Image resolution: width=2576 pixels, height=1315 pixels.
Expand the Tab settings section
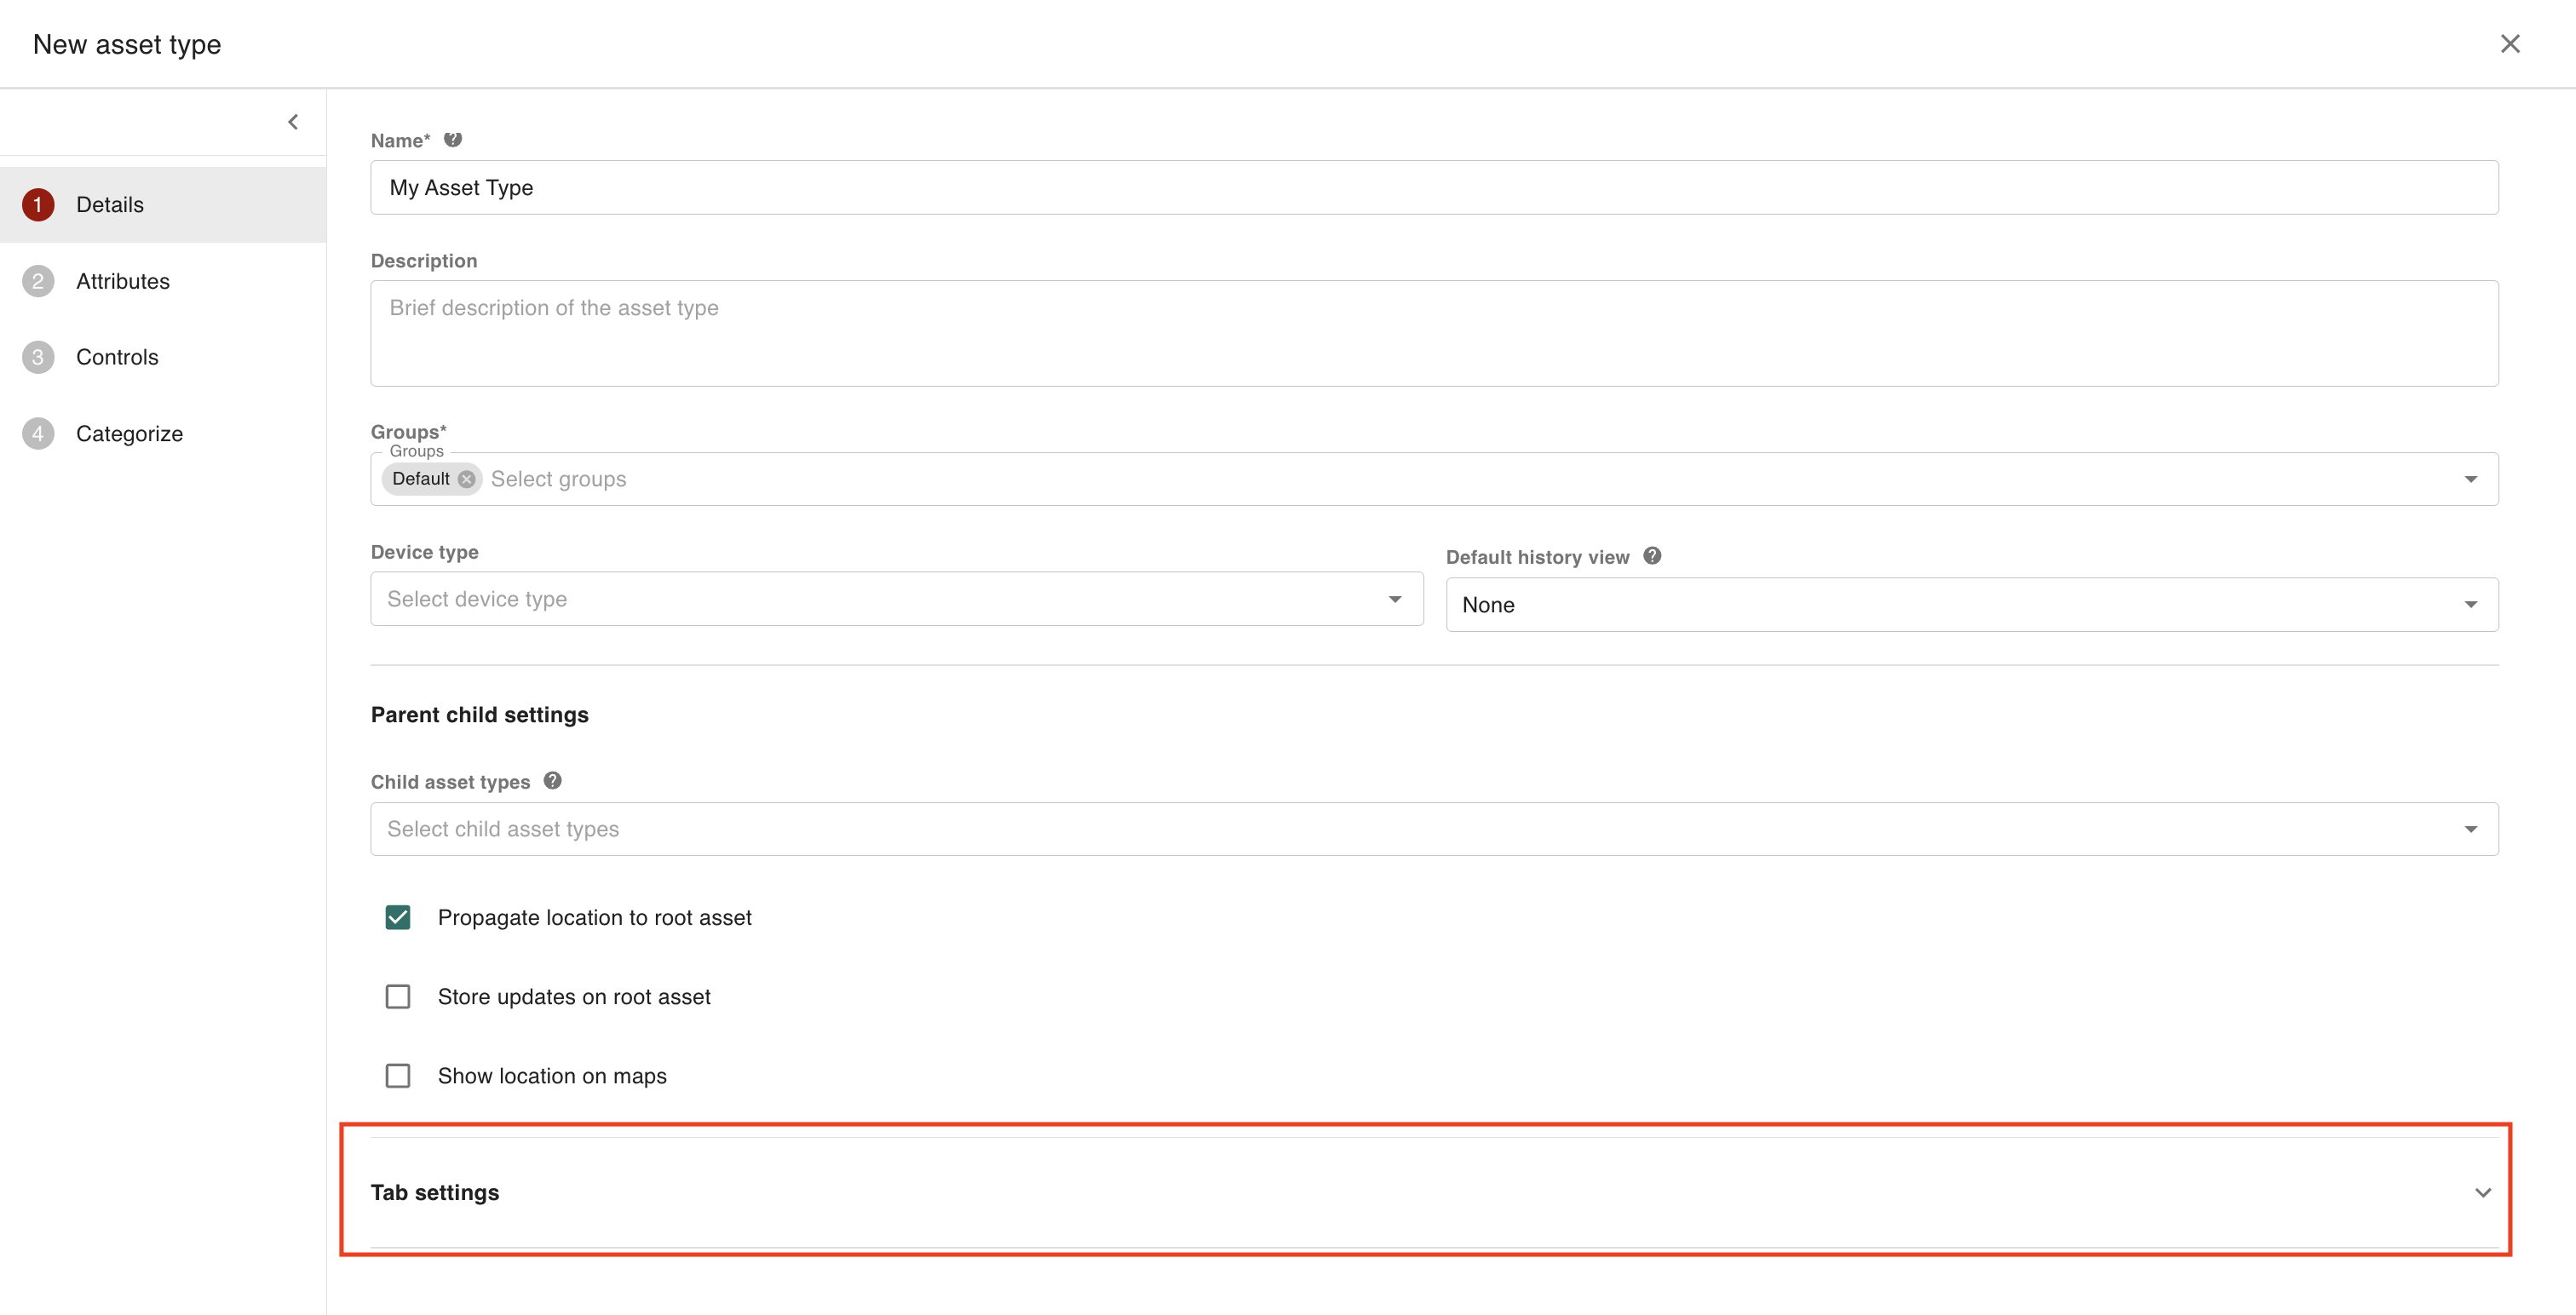(x=2482, y=1192)
